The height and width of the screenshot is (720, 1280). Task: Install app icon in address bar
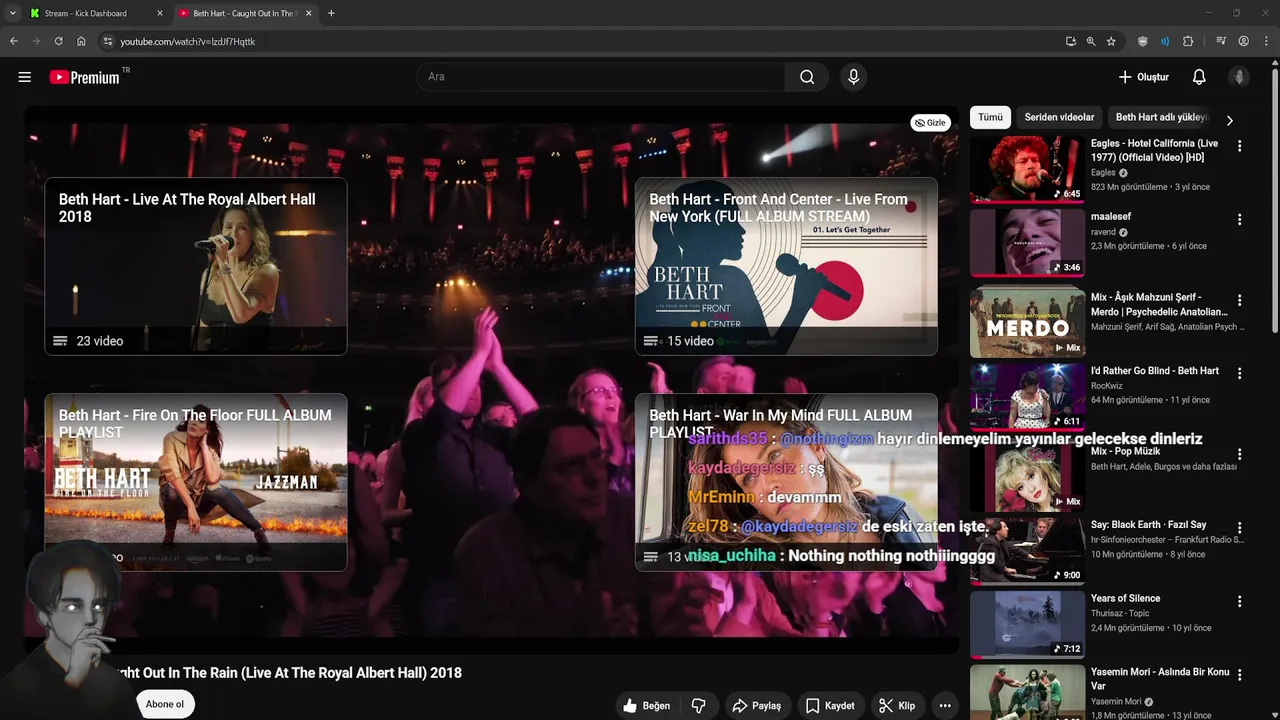(x=1071, y=41)
